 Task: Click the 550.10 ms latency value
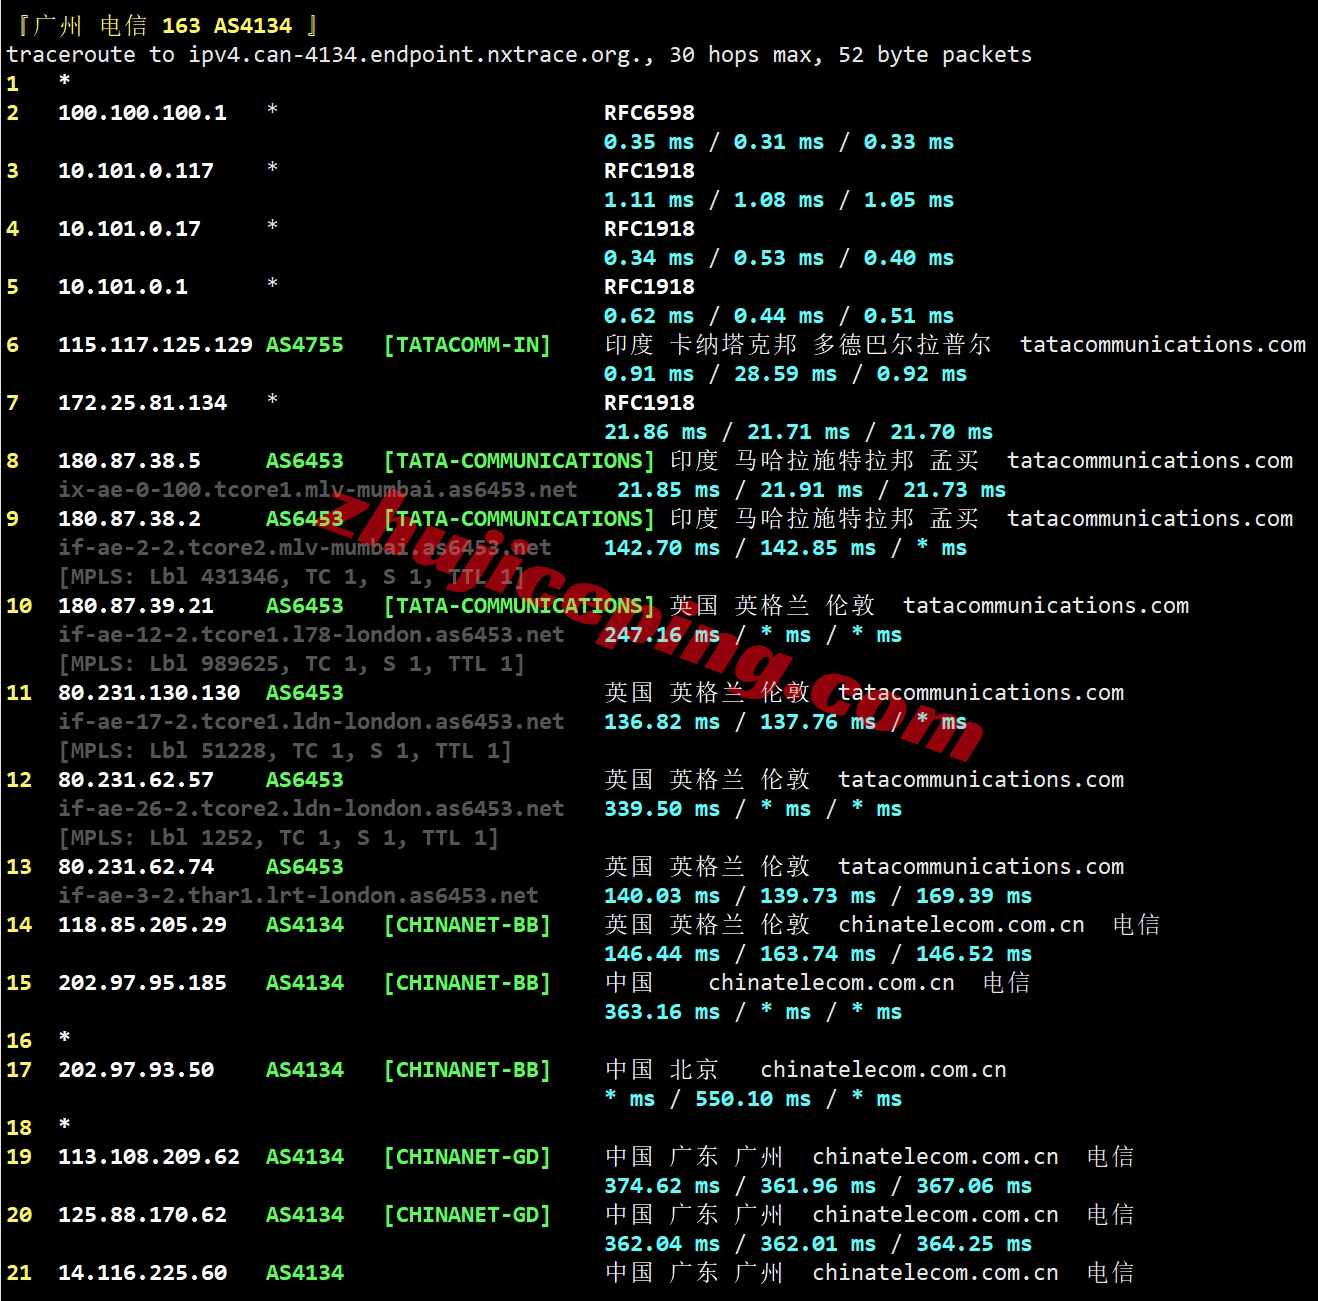753,1099
